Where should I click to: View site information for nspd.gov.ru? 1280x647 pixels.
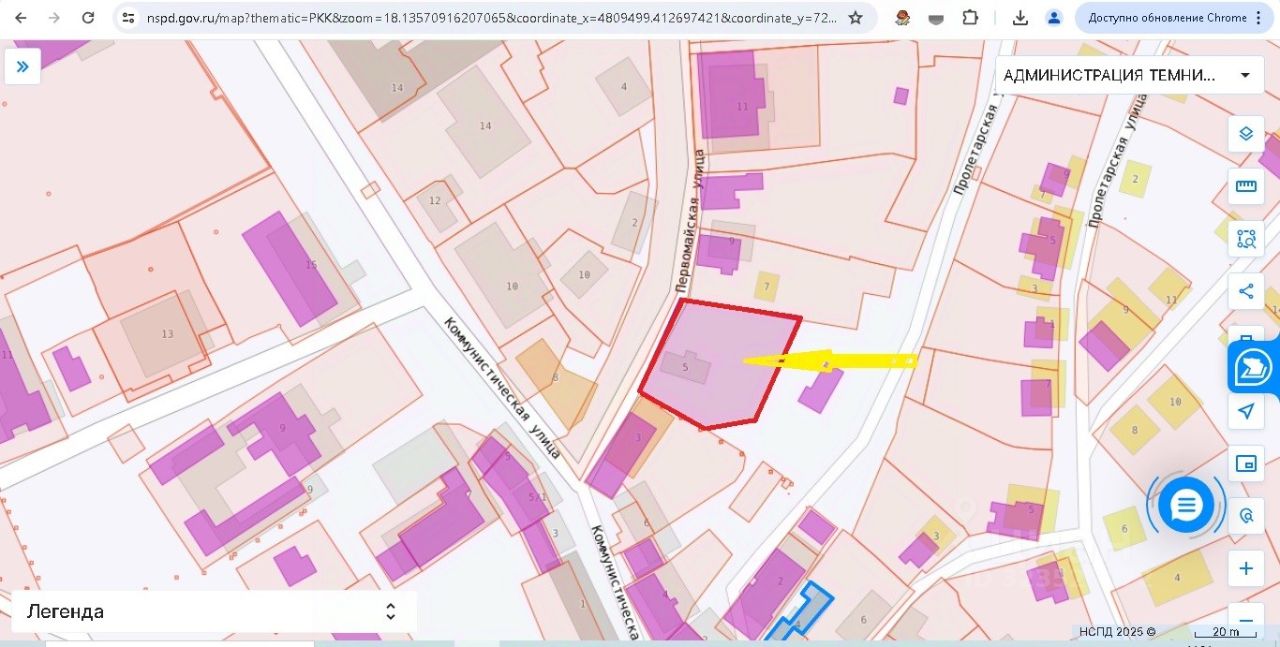127,18
